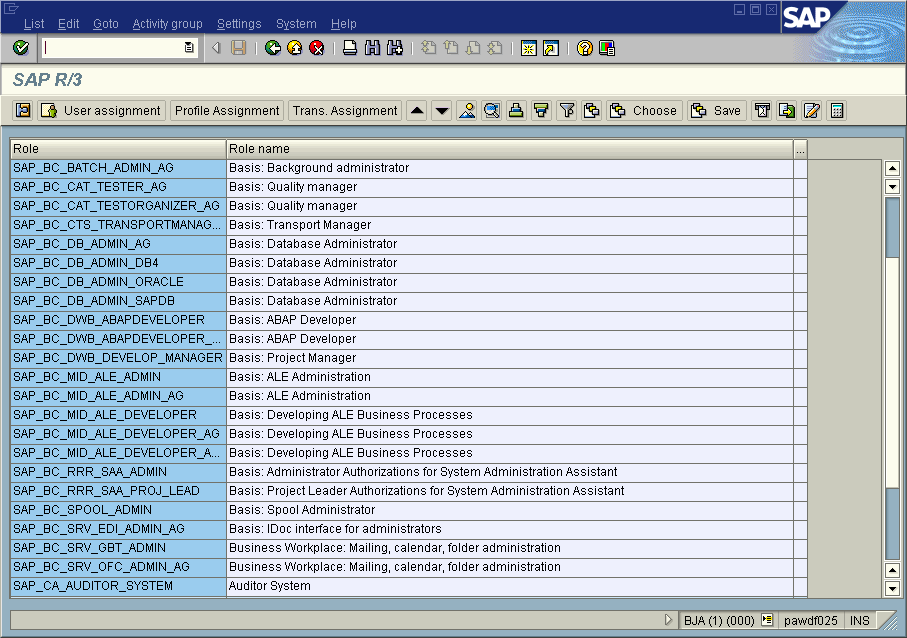Open the Goto menu

(105, 24)
